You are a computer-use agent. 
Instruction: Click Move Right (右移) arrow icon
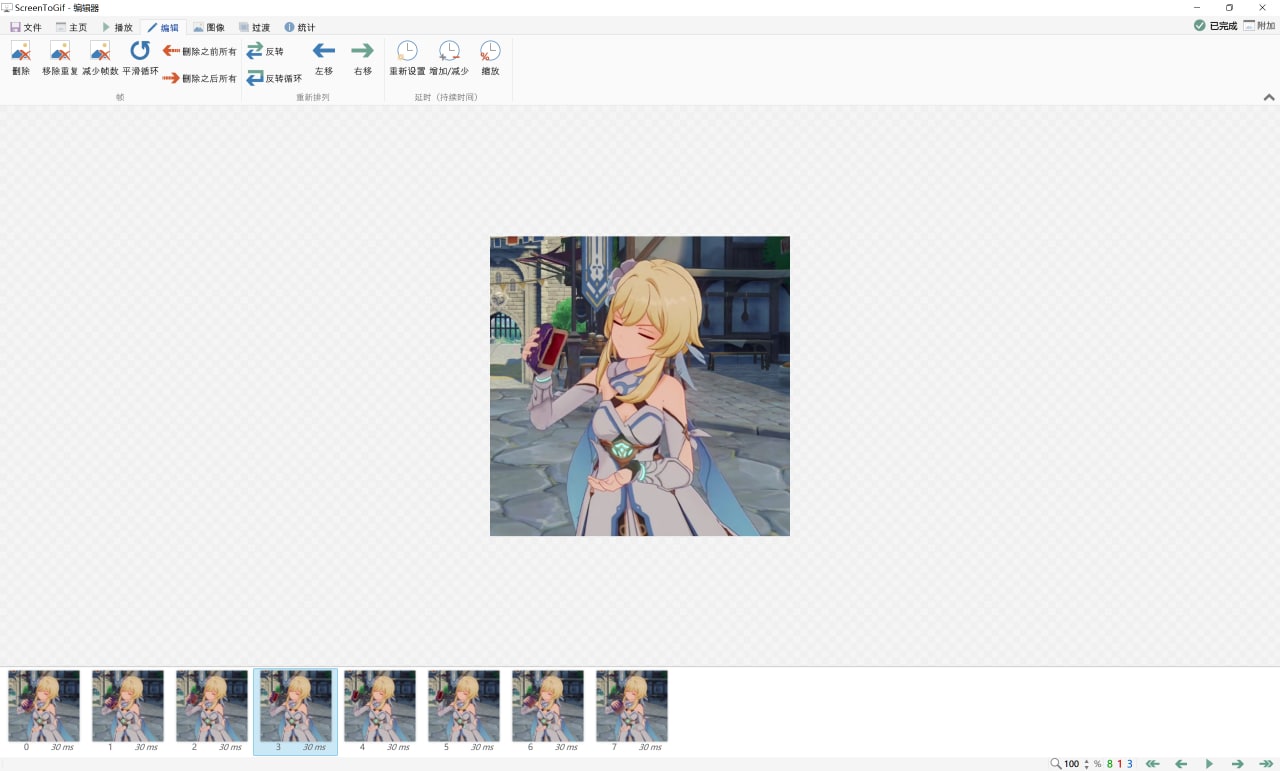[x=362, y=52]
